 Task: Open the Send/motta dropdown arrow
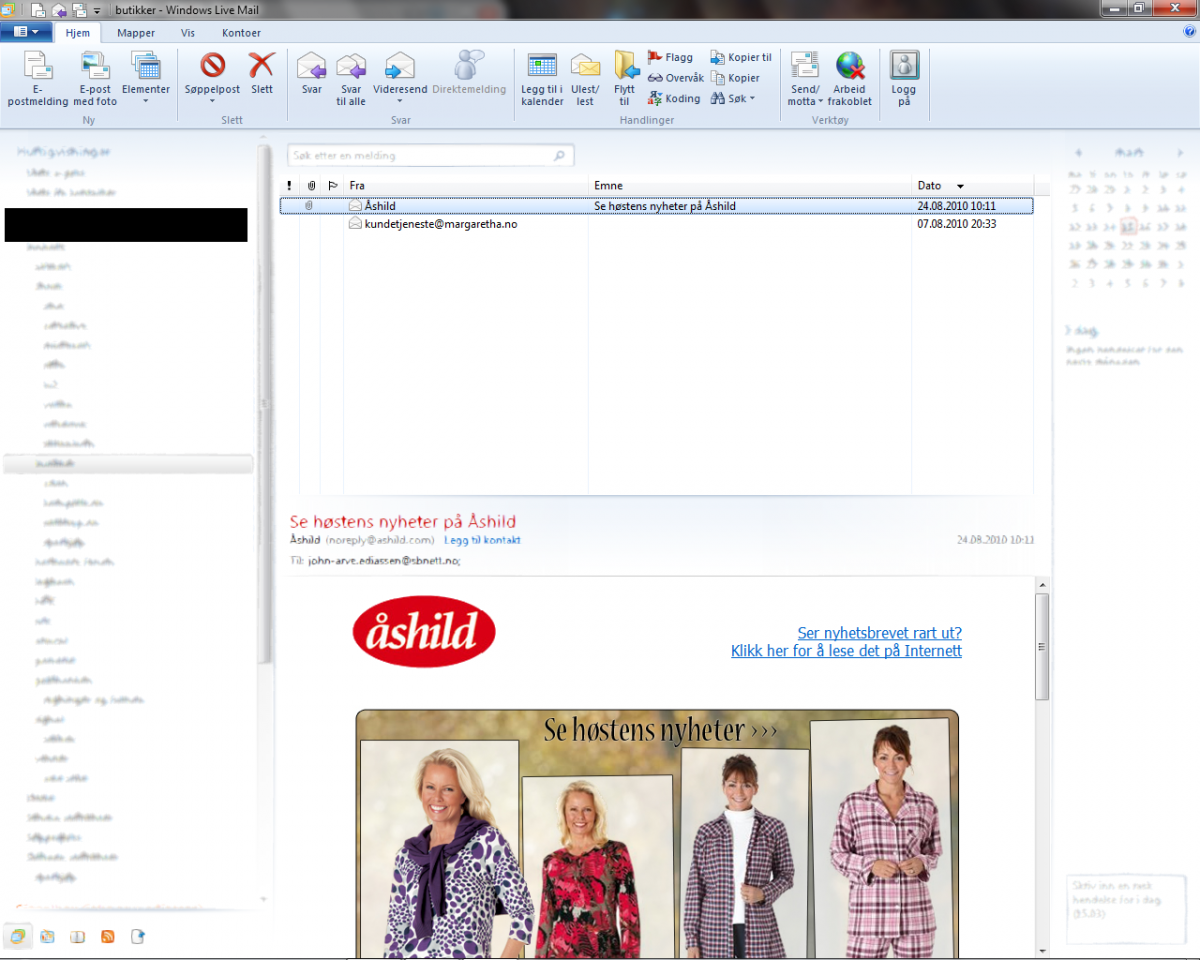(x=820, y=101)
